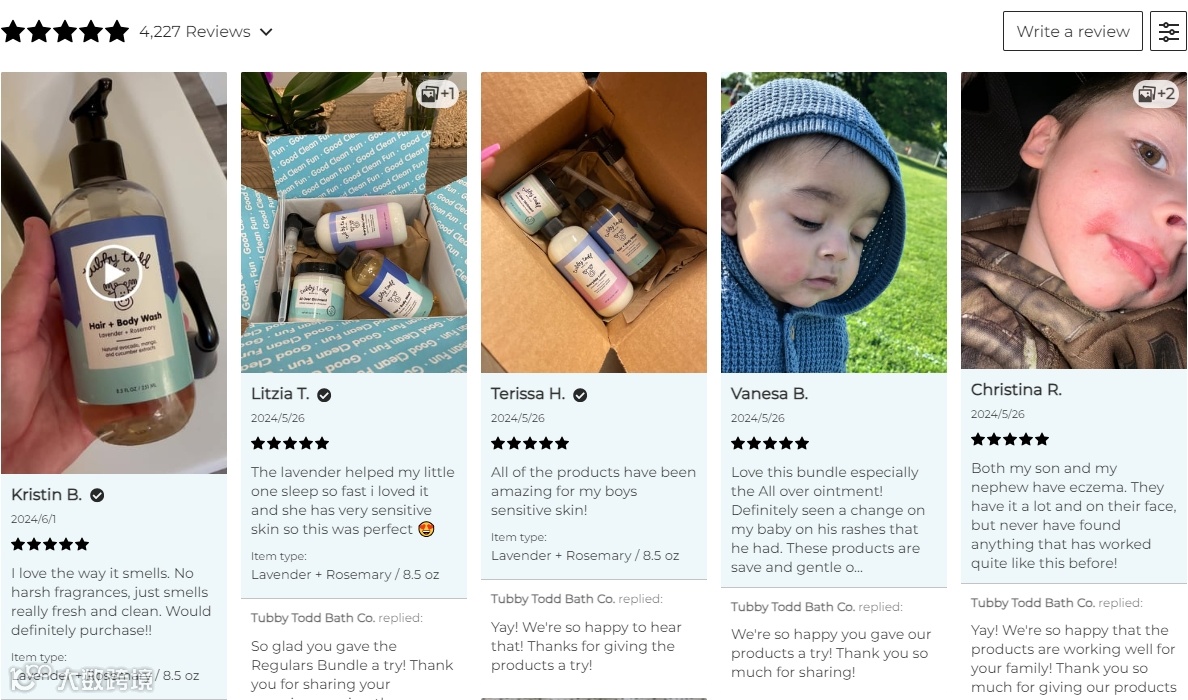
Task: Open the review filter settings icon
Action: 1168,31
